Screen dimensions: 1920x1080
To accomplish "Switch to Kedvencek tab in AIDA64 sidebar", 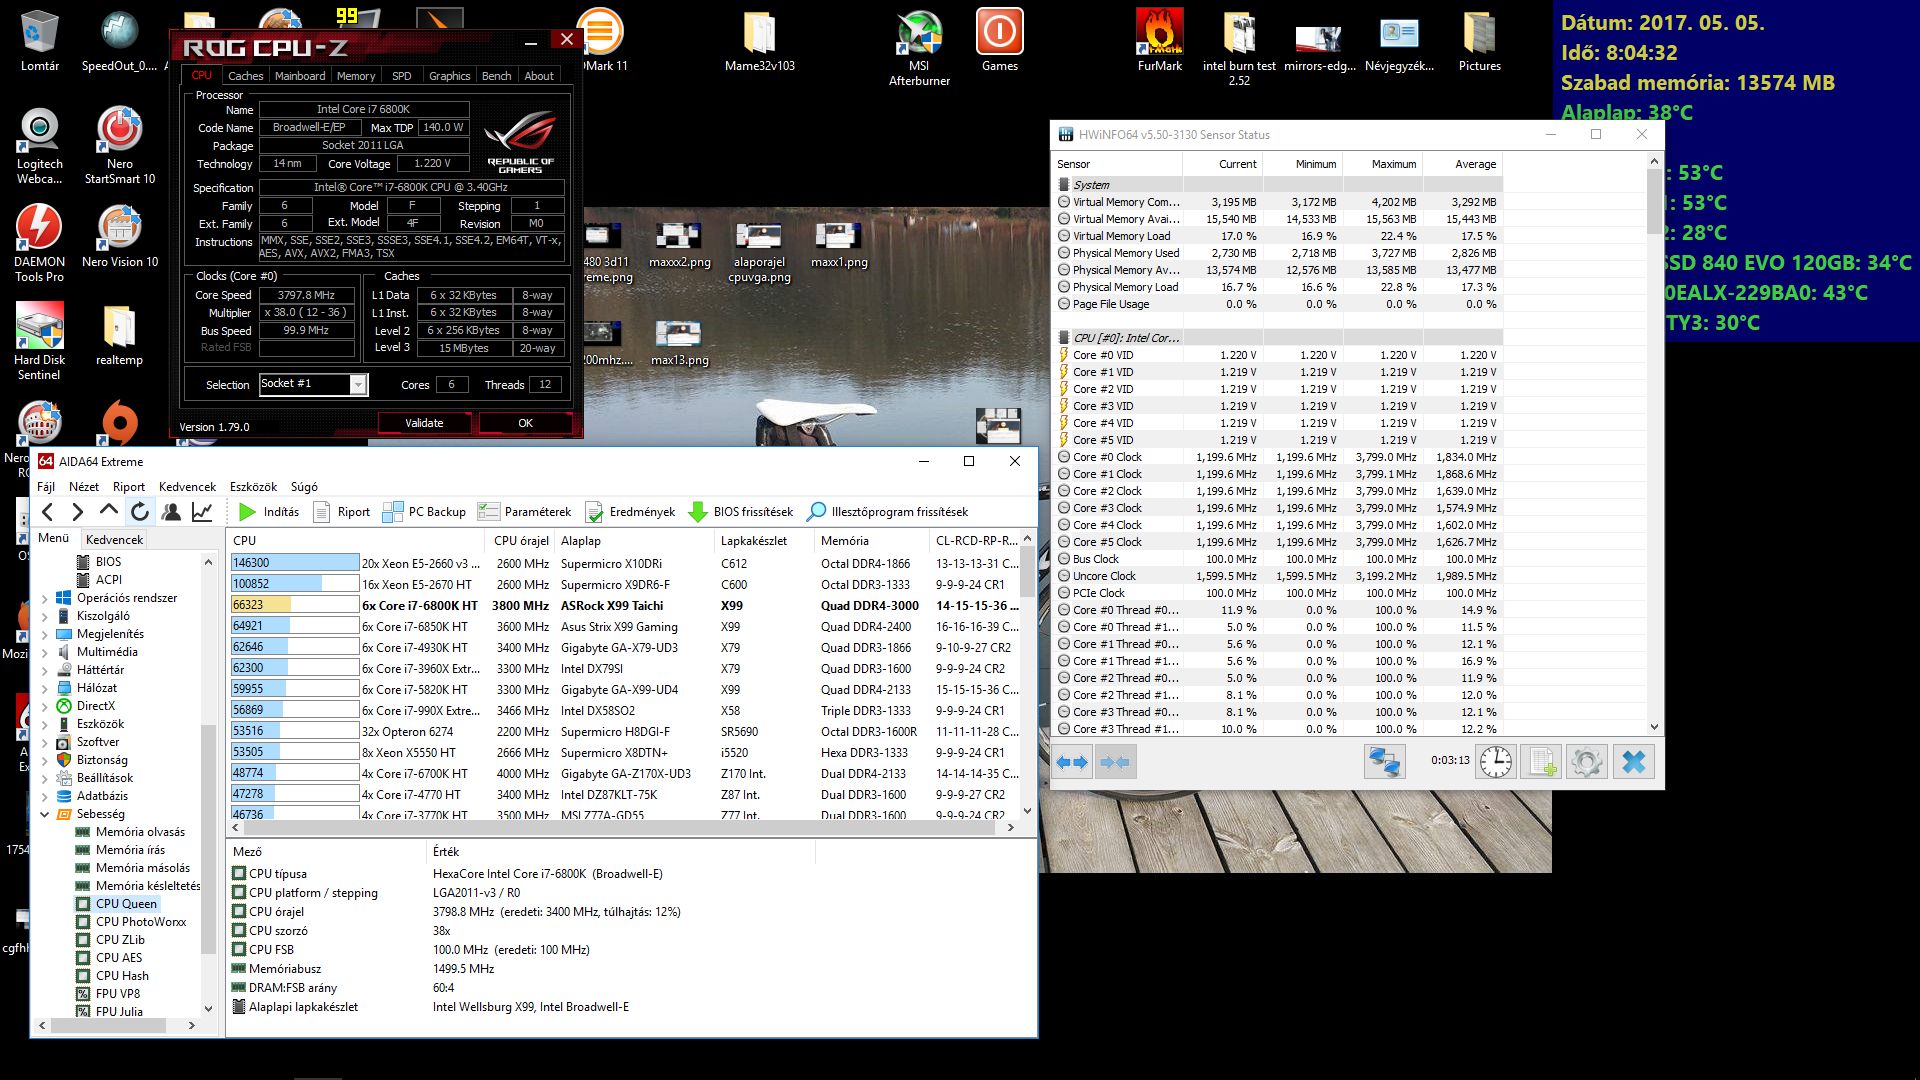I will [114, 539].
